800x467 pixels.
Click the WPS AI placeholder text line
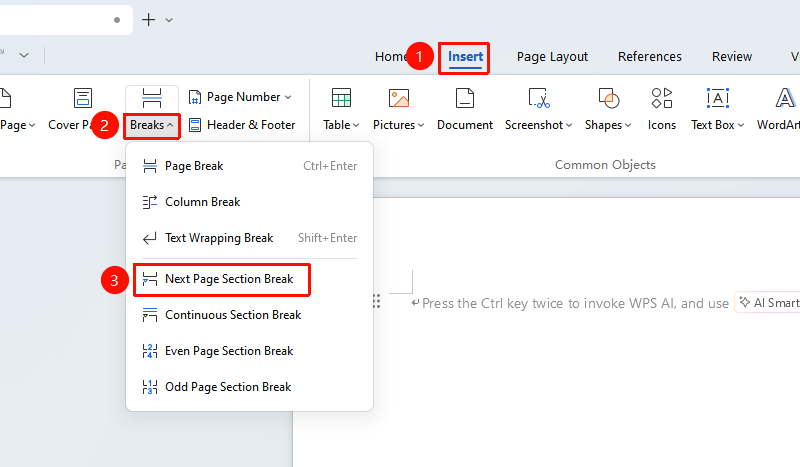[x=576, y=303]
